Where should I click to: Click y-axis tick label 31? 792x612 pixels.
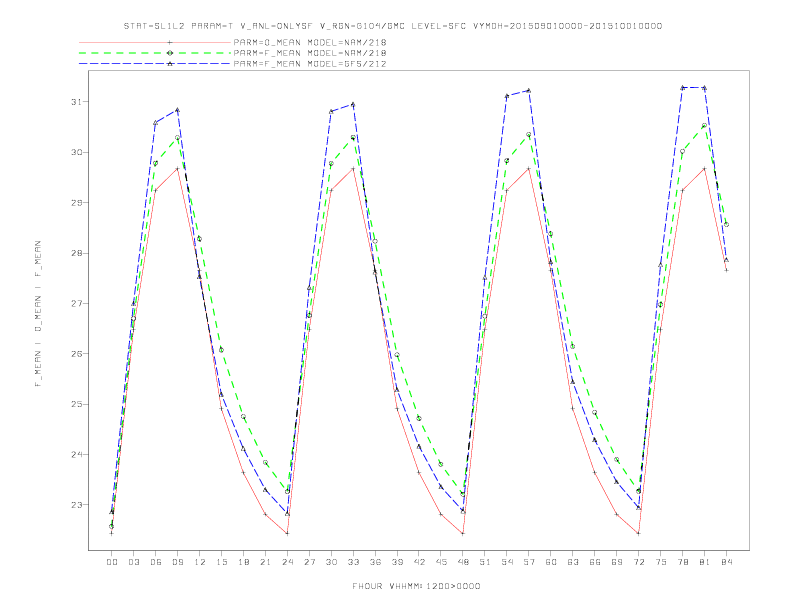[x=76, y=102]
